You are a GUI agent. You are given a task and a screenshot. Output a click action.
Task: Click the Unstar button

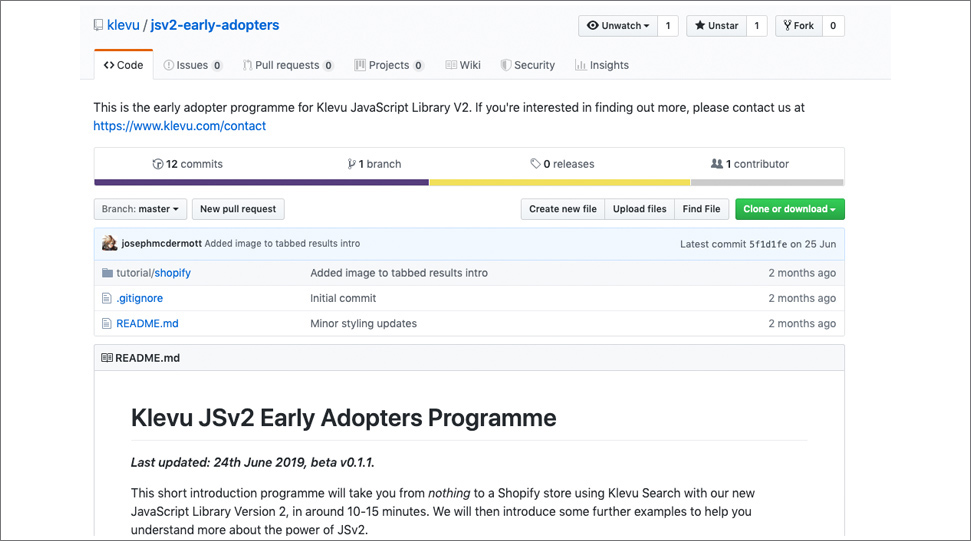tap(716, 25)
